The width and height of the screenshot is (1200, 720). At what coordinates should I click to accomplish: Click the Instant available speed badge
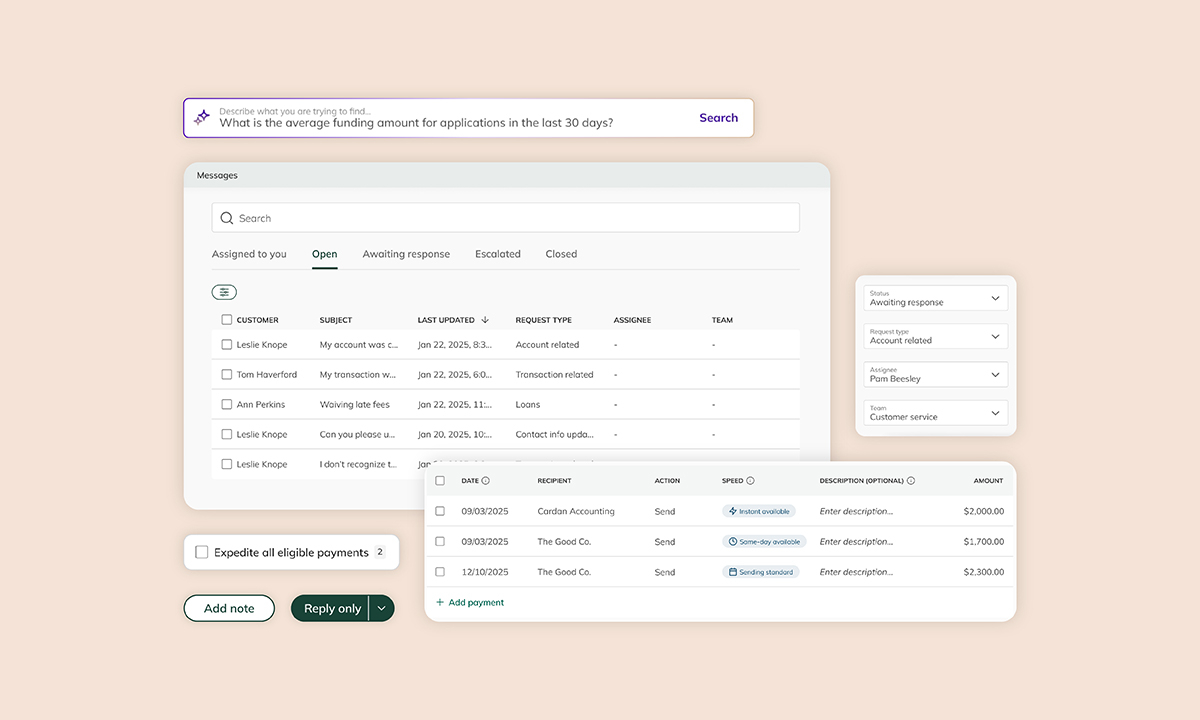point(759,511)
